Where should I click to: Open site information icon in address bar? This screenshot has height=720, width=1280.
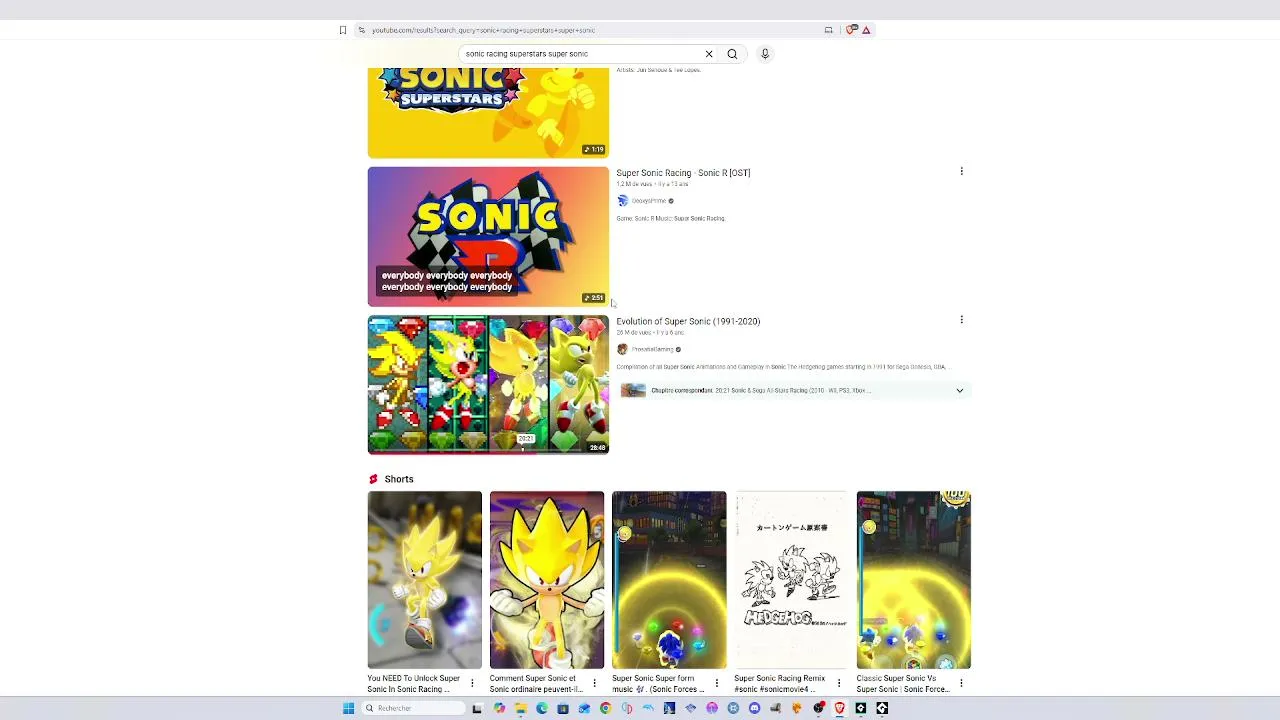pyautogui.click(x=361, y=30)
